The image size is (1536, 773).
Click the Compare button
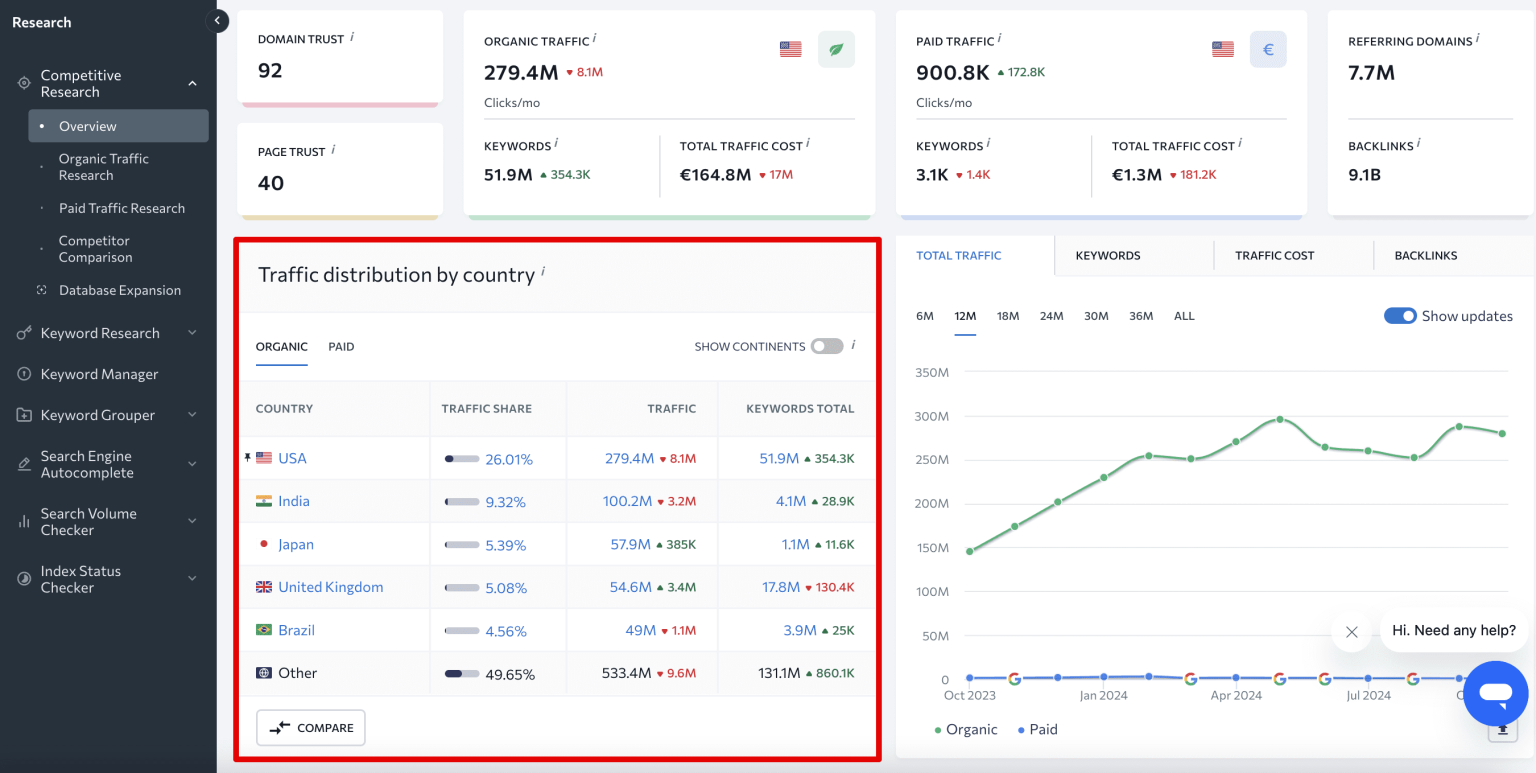click(x=311, y=728)
